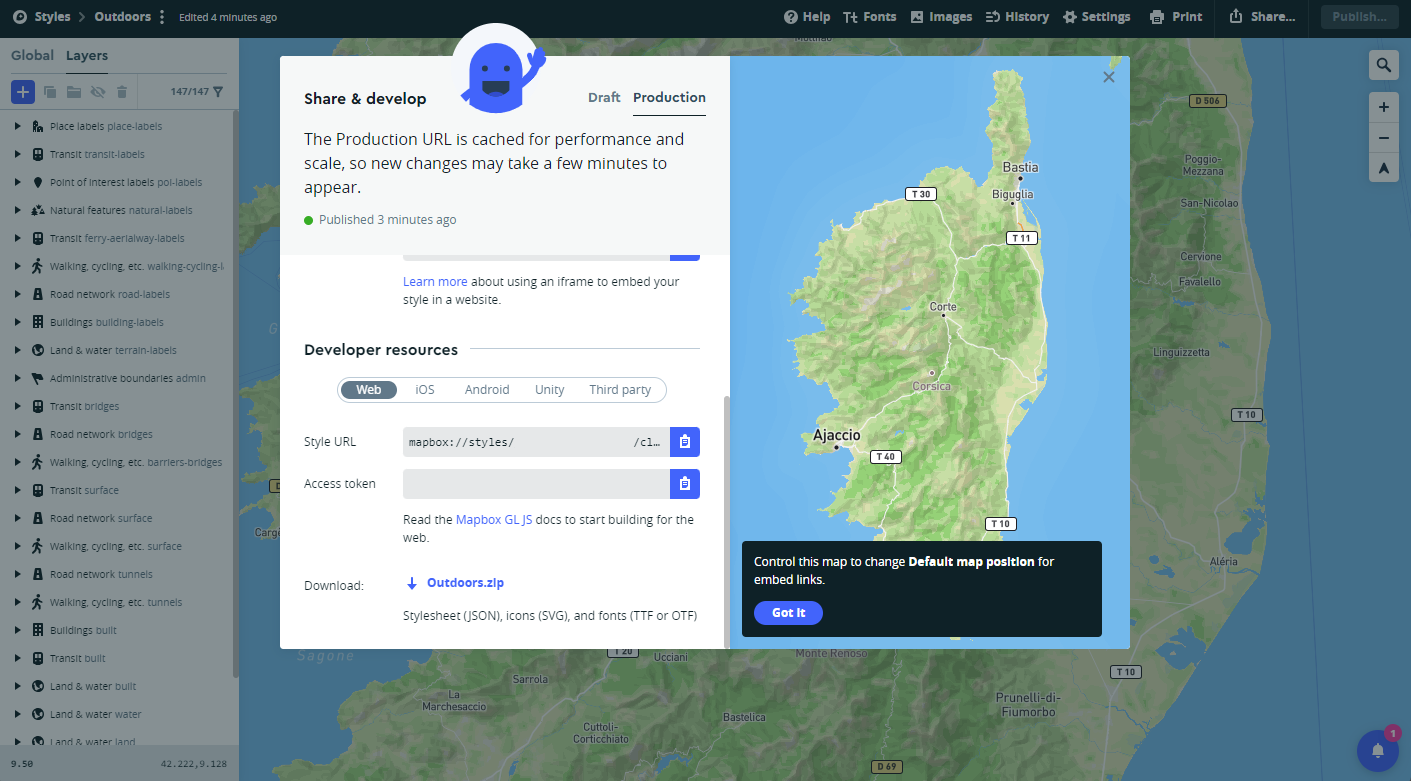Image resolution: width=1411 pixels, height=781 pixels.
Task: Dismiss the map tooltip with Got it
Action: (788, 612)
